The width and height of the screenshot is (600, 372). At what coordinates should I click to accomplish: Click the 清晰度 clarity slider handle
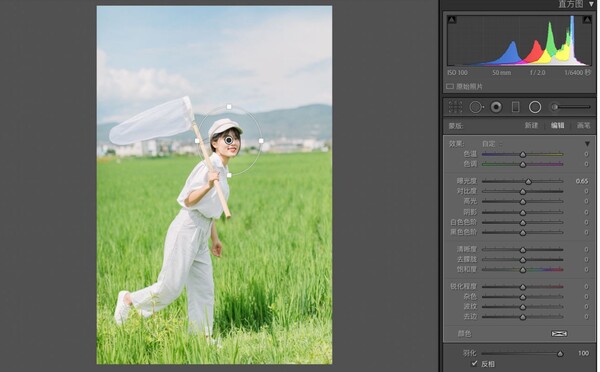click(x=523, y=250)
